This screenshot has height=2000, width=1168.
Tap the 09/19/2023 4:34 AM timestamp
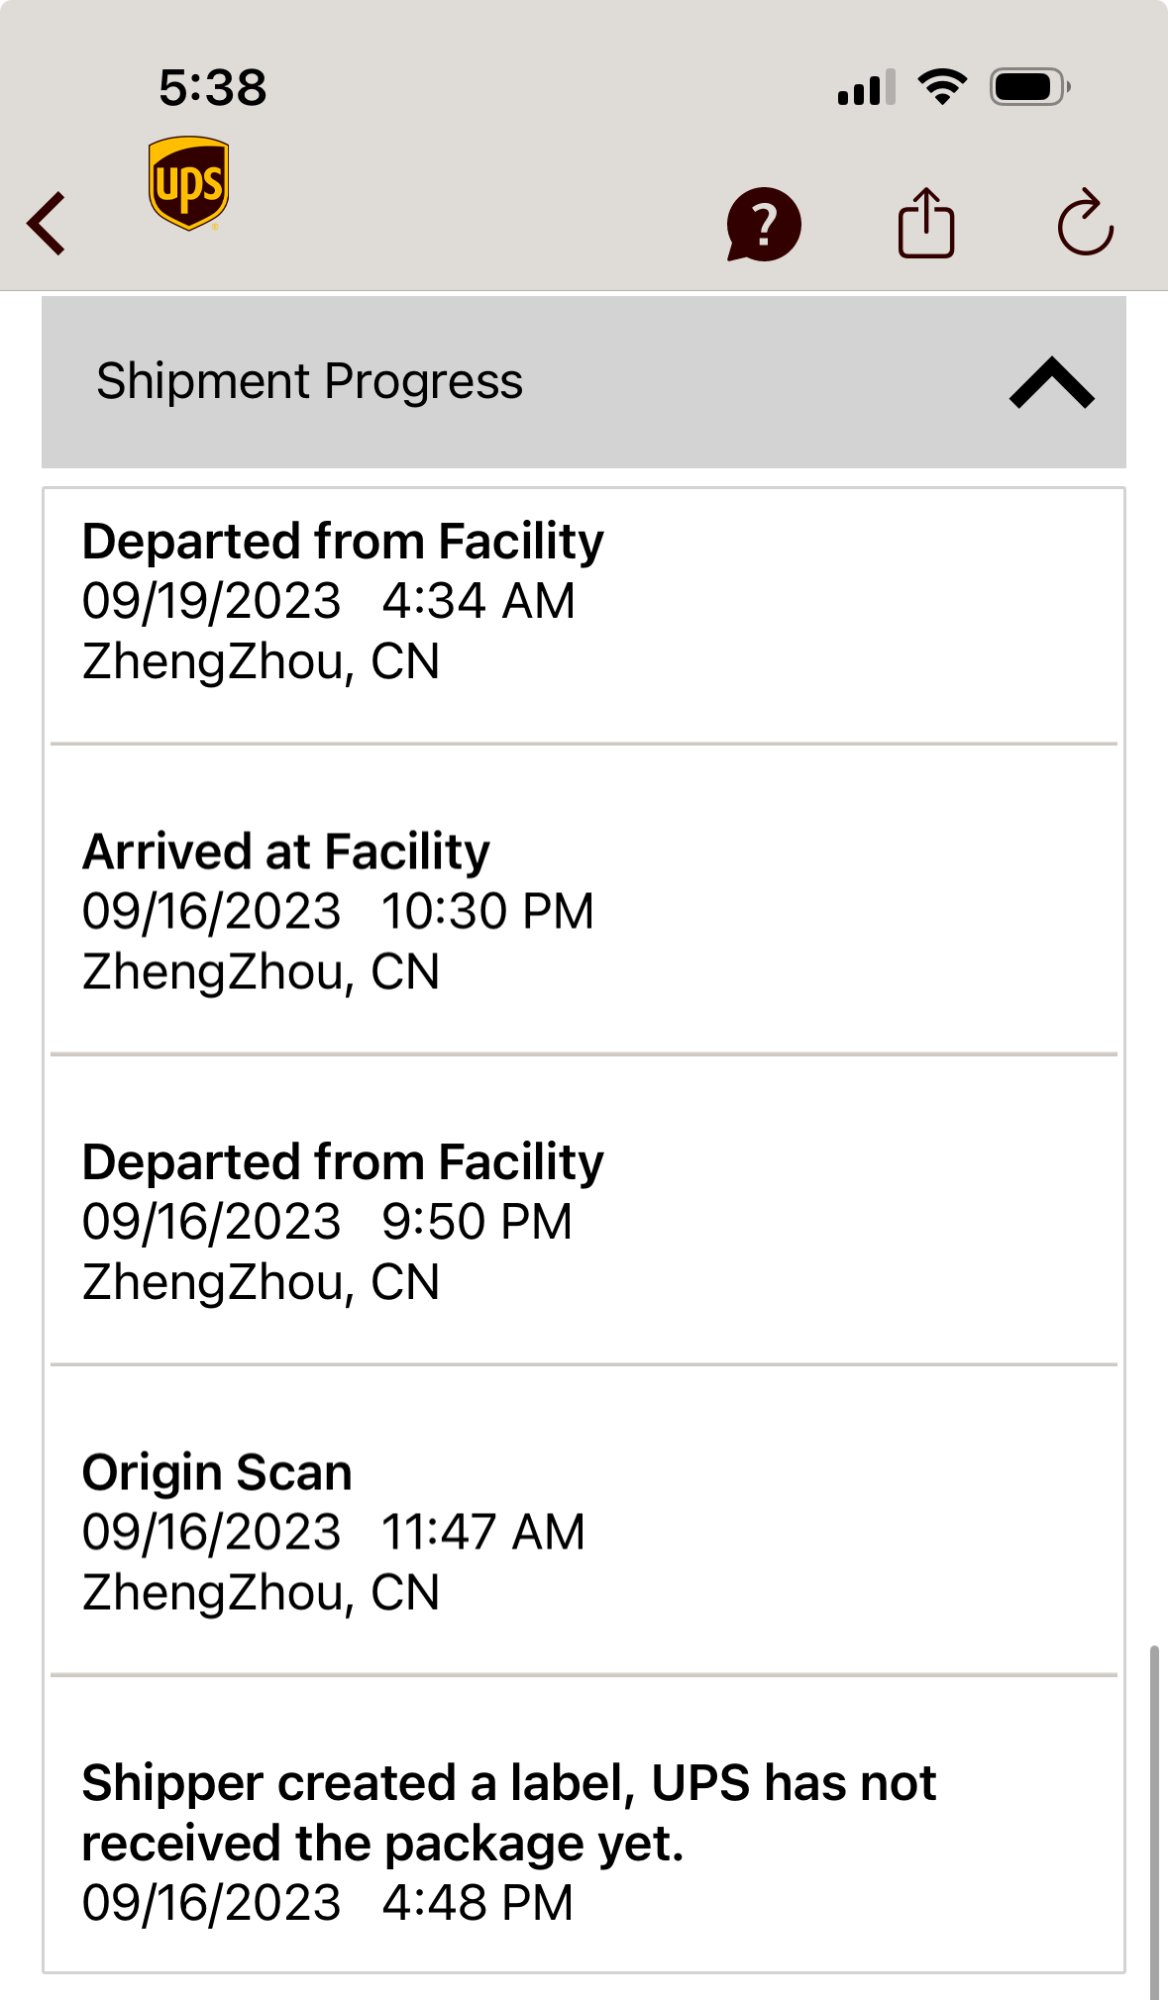(328, 601)
